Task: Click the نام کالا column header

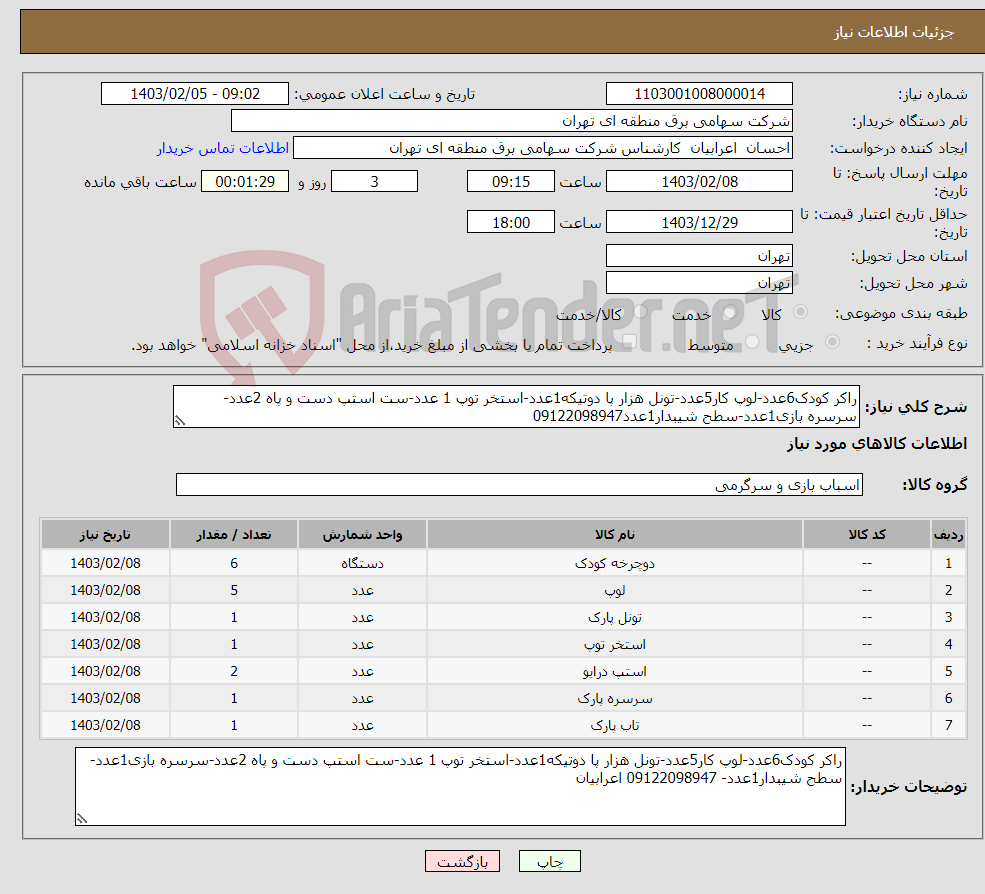Action: pyautogui.click(x=614, y=535)
